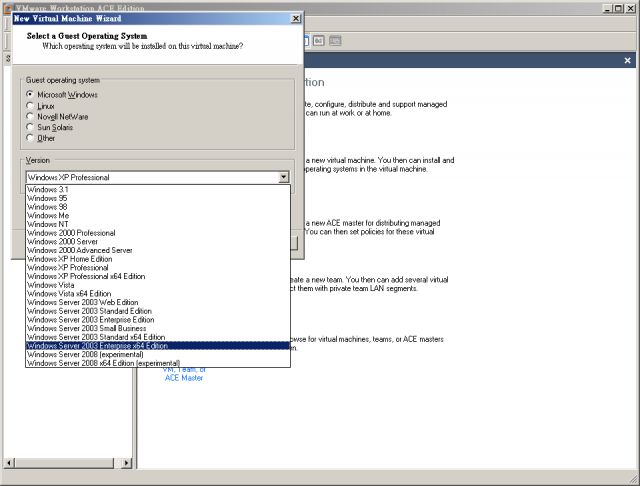Choose Windows 98 in the dropdown
This screenshot has width=640, height=486.
click(158, 207)
